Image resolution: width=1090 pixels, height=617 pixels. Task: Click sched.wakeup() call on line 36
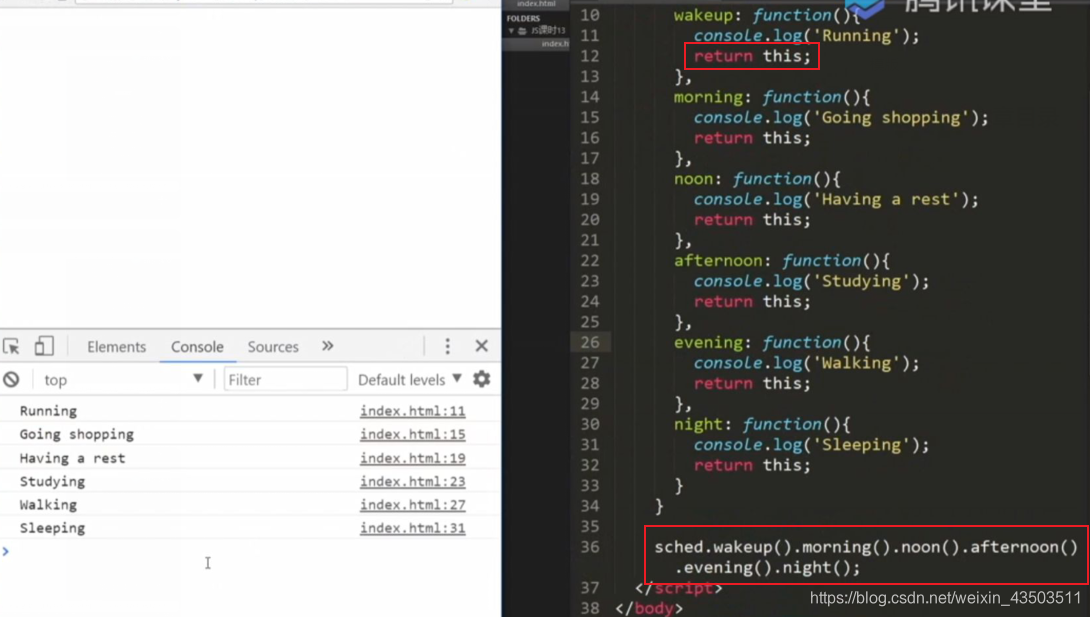(x=723, y=547)
